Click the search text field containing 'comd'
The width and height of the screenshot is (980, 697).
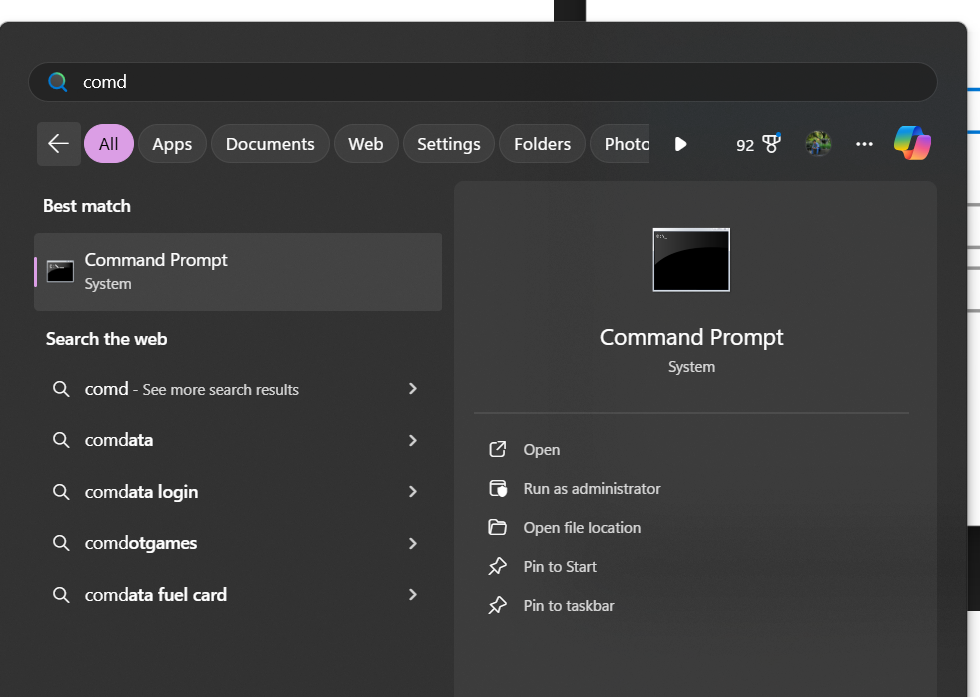480,82
